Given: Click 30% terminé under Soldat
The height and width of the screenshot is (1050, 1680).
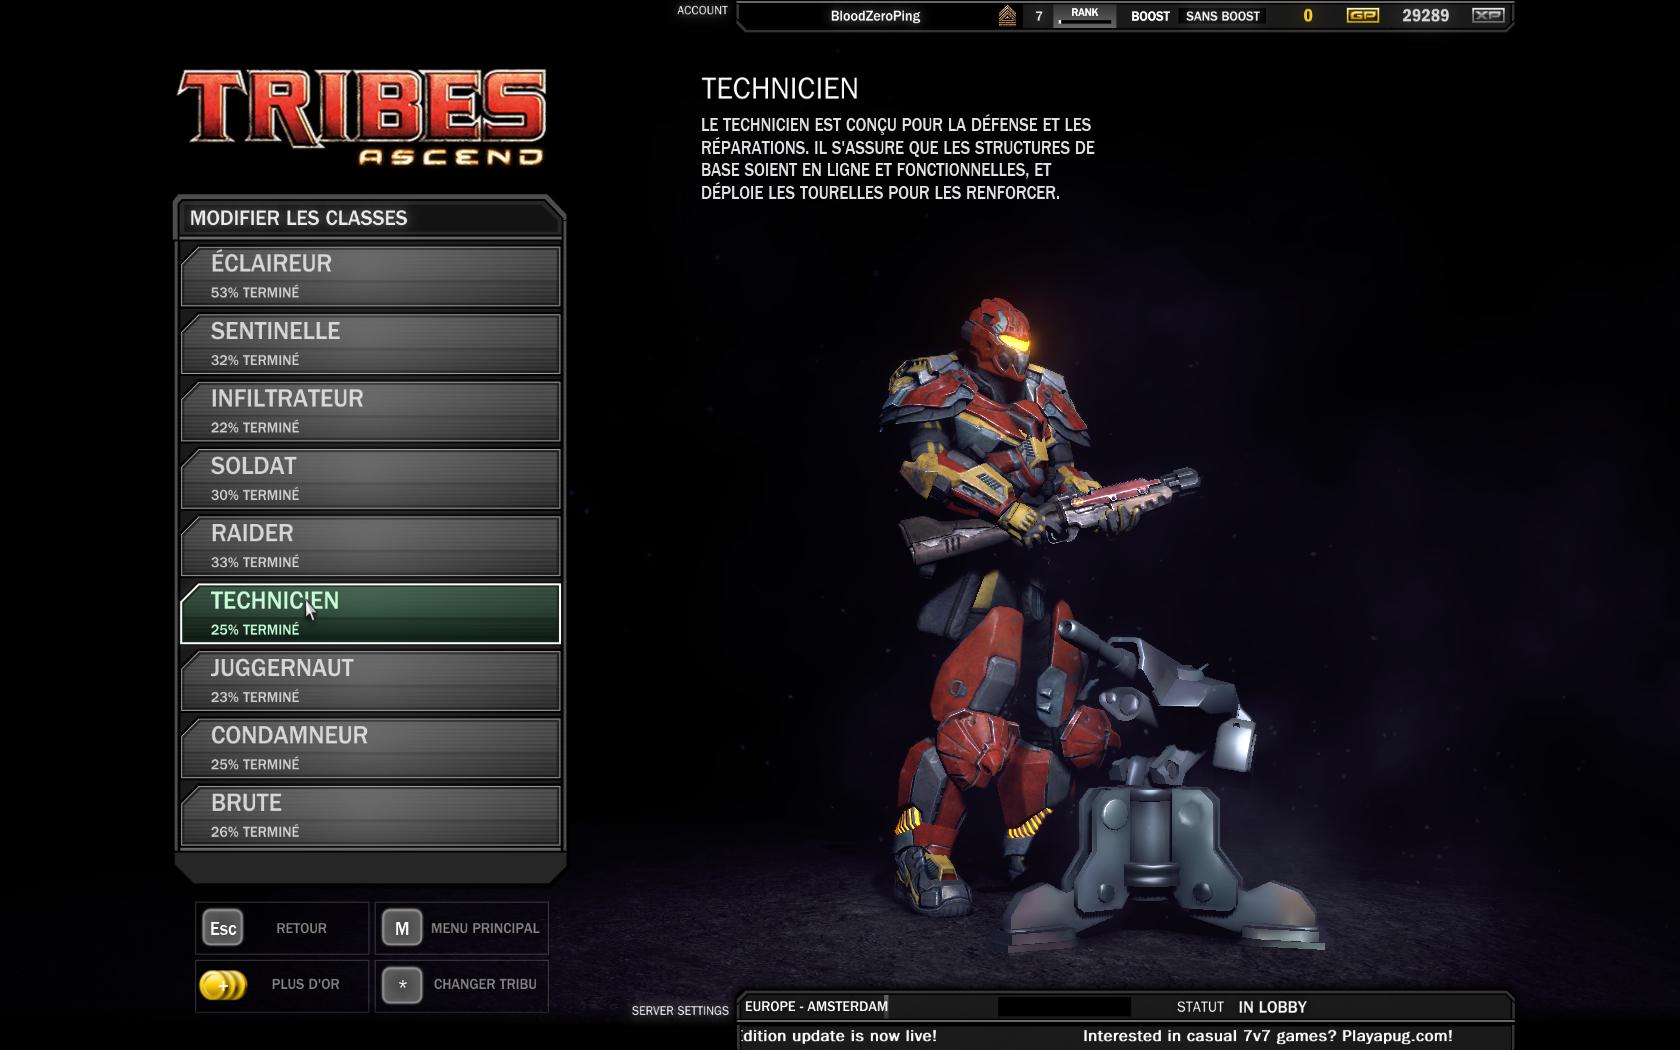Looking at the screenshot, I should [x=254, y=495].
